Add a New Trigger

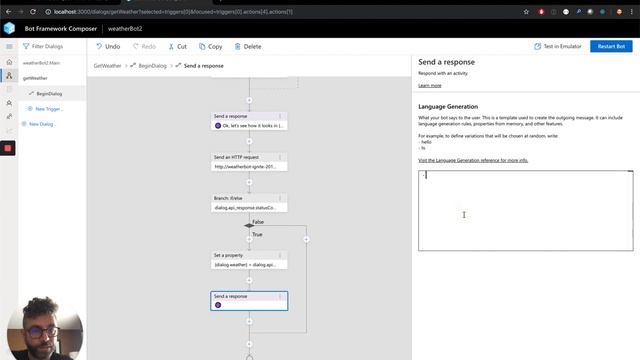pos(45,109)
